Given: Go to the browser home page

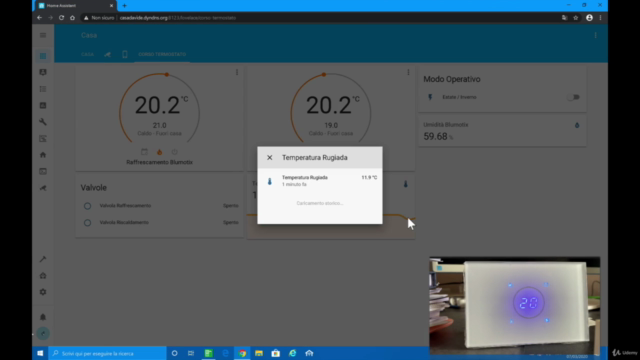Looking at the screenshot, I should click(72, 18).
